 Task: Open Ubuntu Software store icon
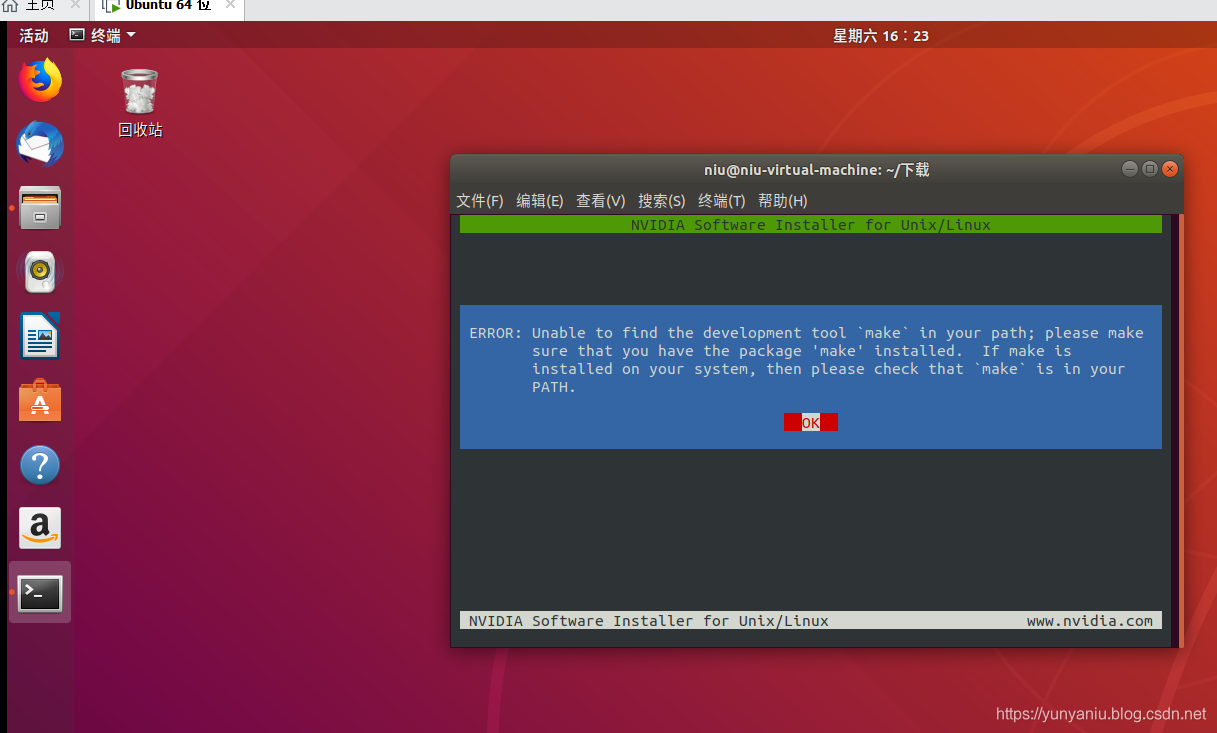pyautogui.click(x=40, y=400)
